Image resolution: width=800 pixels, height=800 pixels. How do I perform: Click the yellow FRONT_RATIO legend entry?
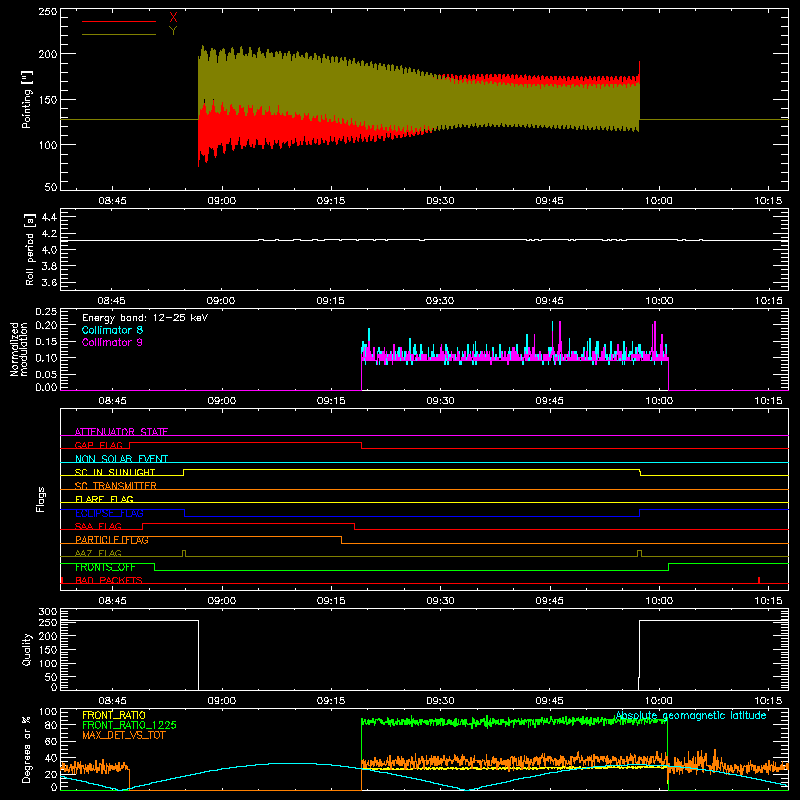[114, 715]
